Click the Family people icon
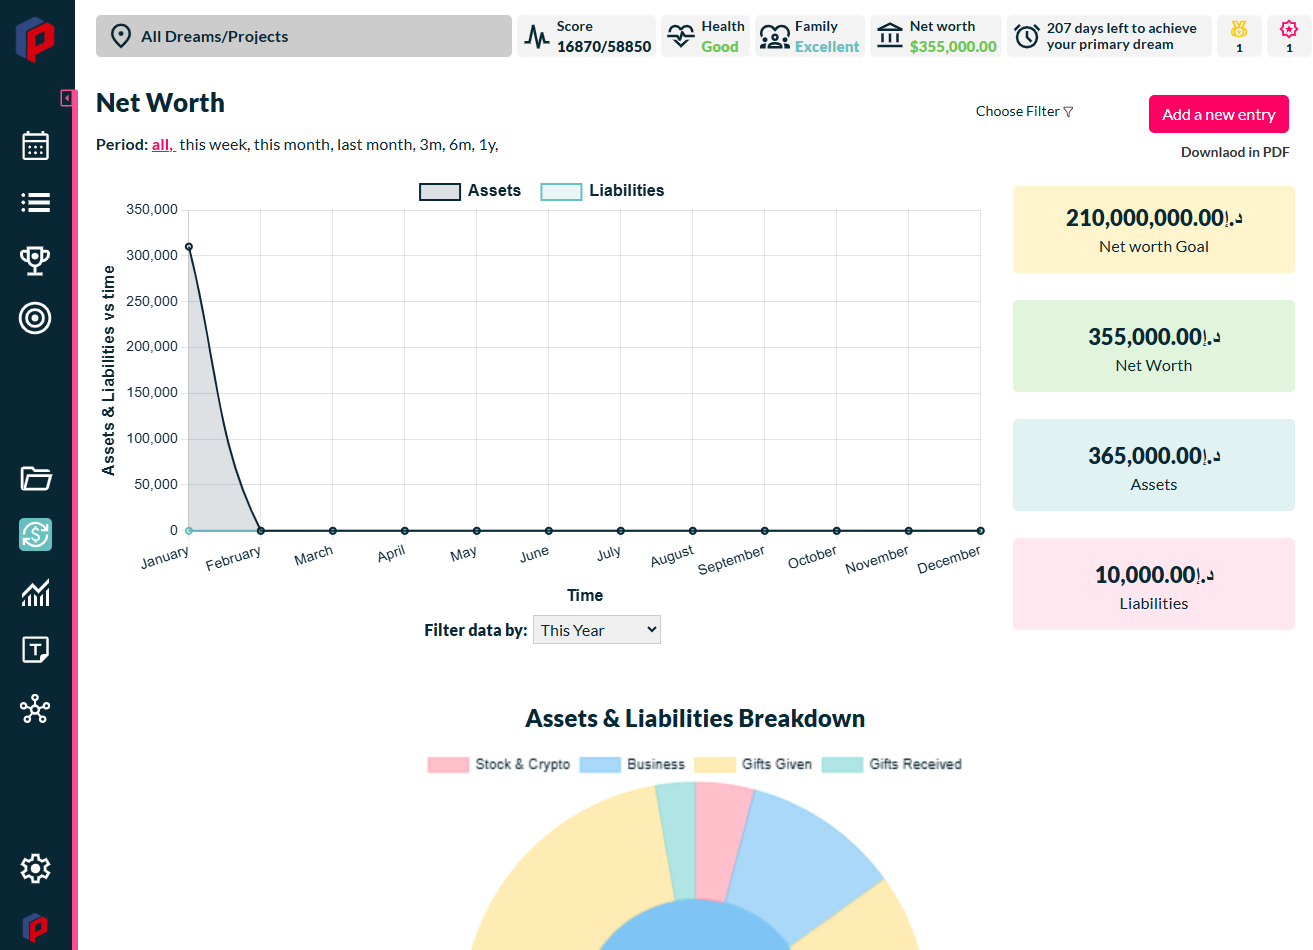Viewport: 1313px width, 950px height. click(774, 38)
